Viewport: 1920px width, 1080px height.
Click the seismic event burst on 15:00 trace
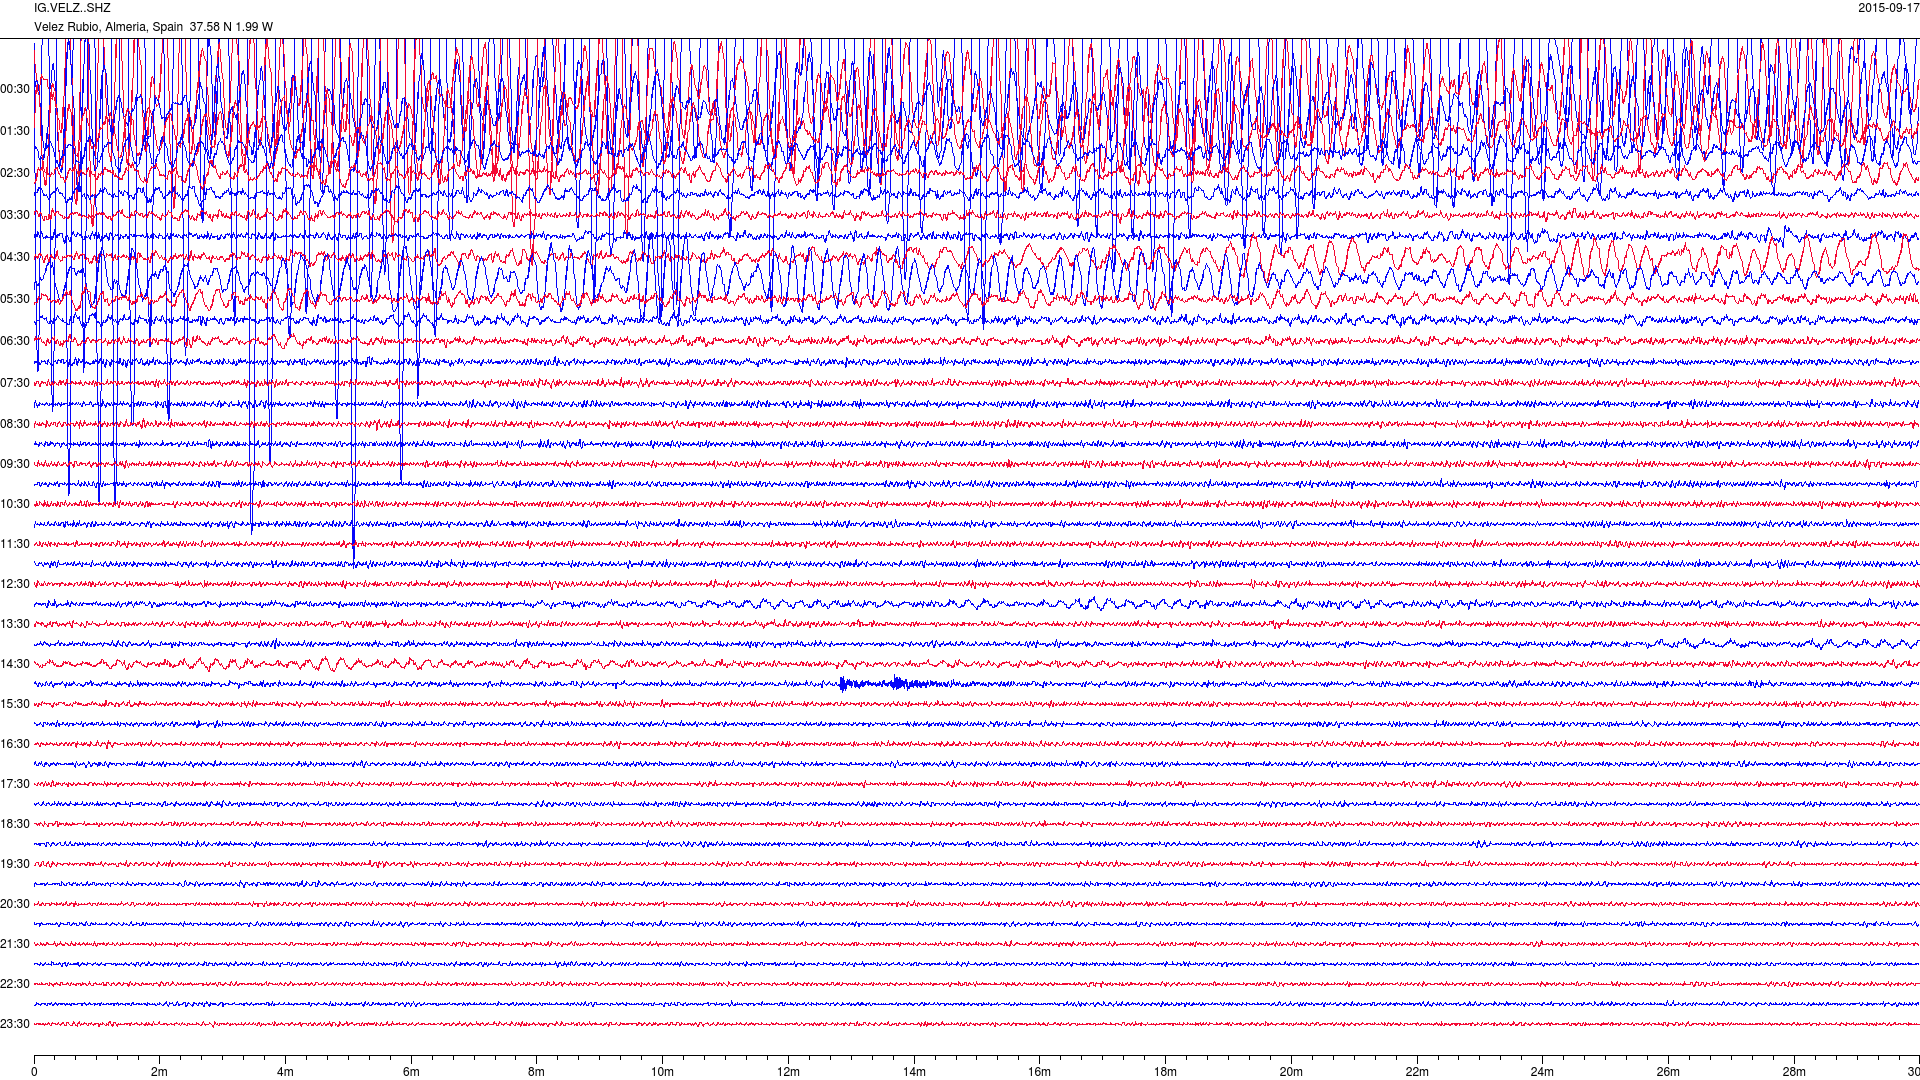pyautogui.click(x=888, y=684)
